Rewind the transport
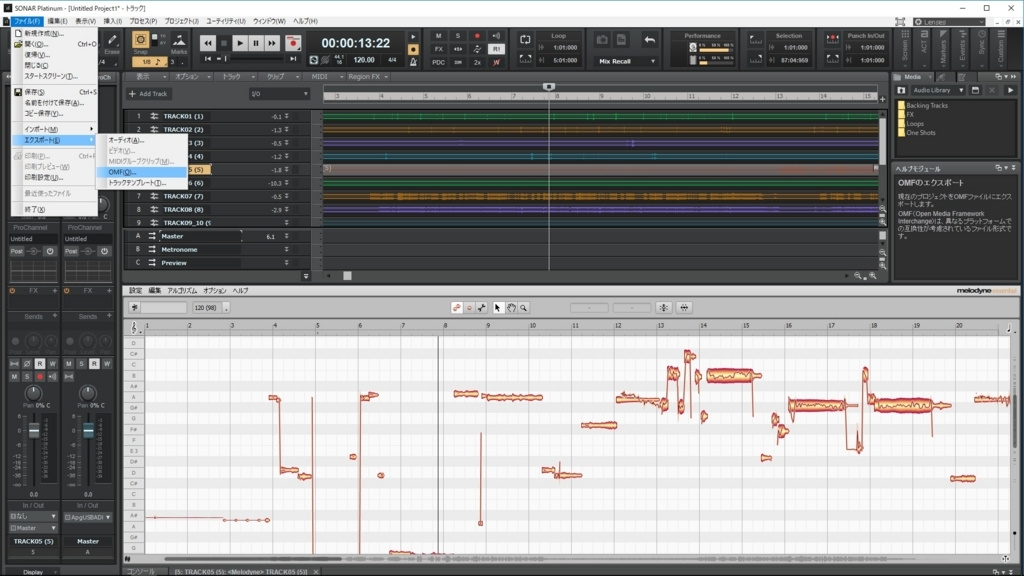The width and height of the screenshot is (1024, 576). click(208, 43)
